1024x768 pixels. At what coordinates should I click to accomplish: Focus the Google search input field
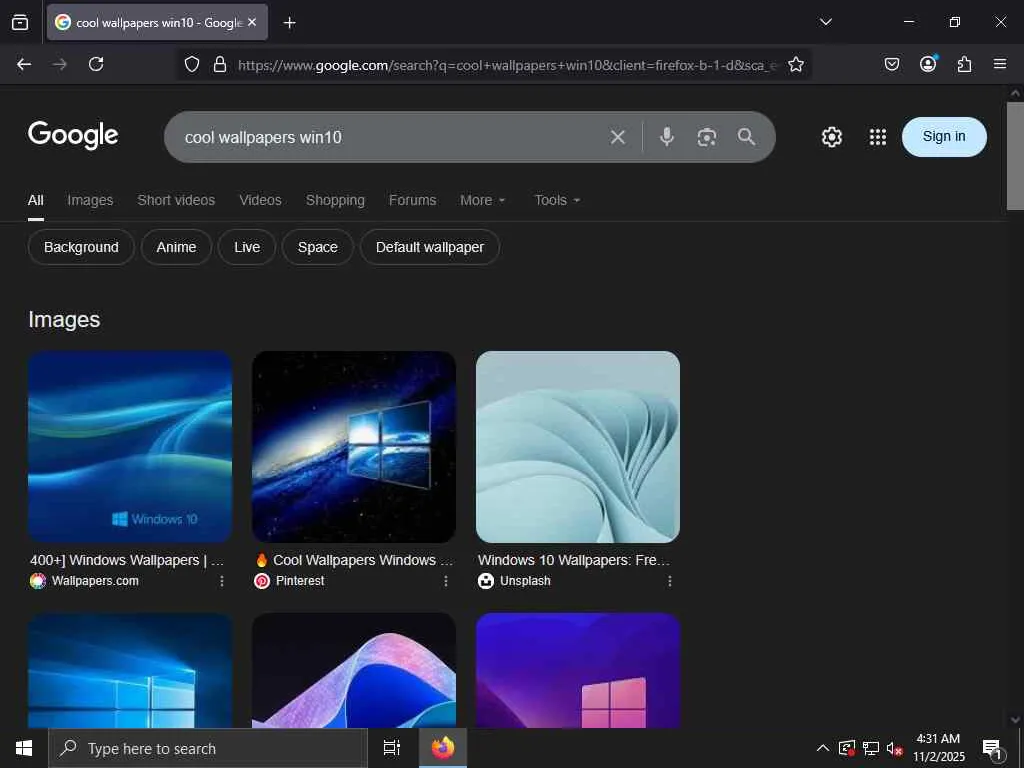coord(392,137)
